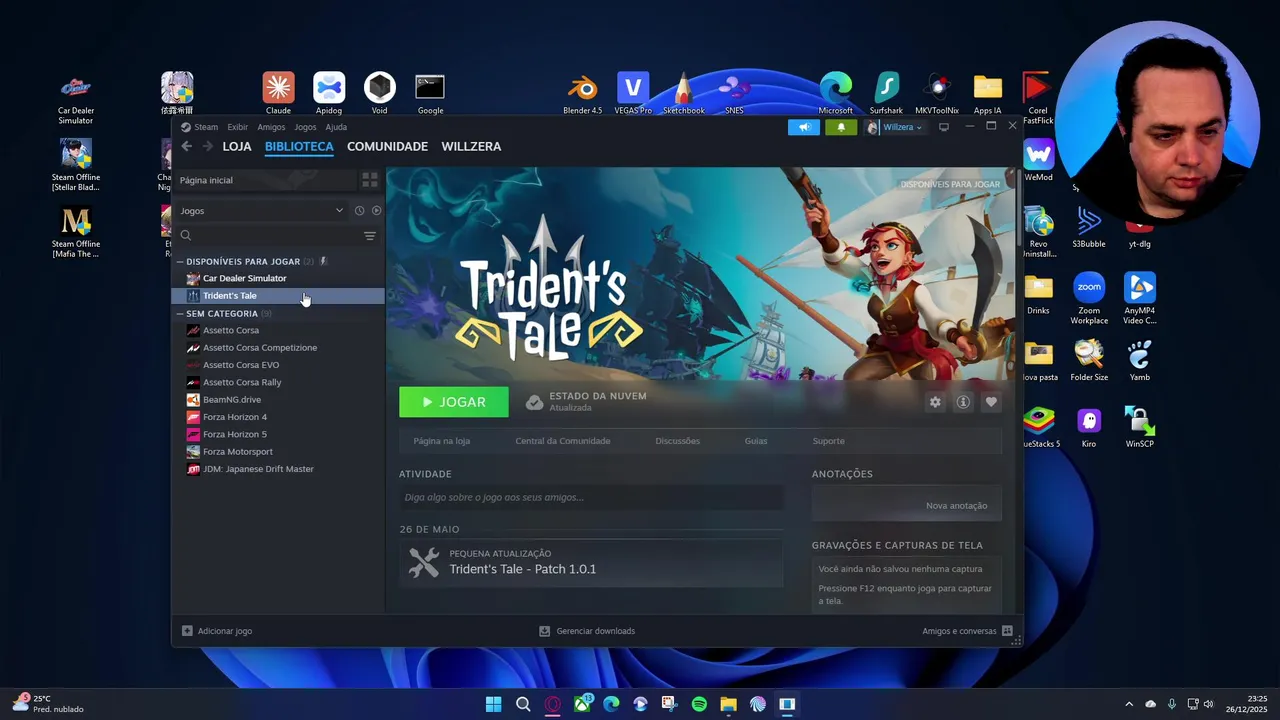Viewport: 1280px width, 720px height.
Task: Open Spotify from the taskbar
Action: (699, 704)
